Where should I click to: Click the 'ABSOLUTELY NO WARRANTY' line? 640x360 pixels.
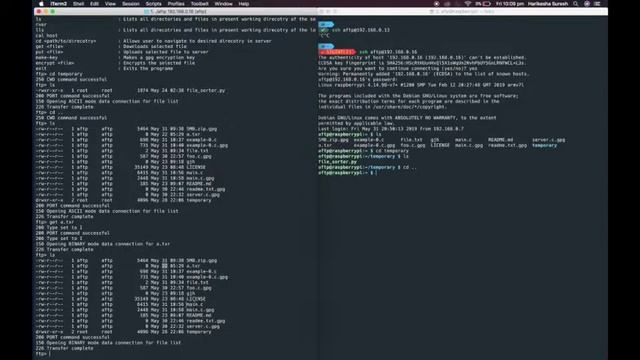pos(407,118)
